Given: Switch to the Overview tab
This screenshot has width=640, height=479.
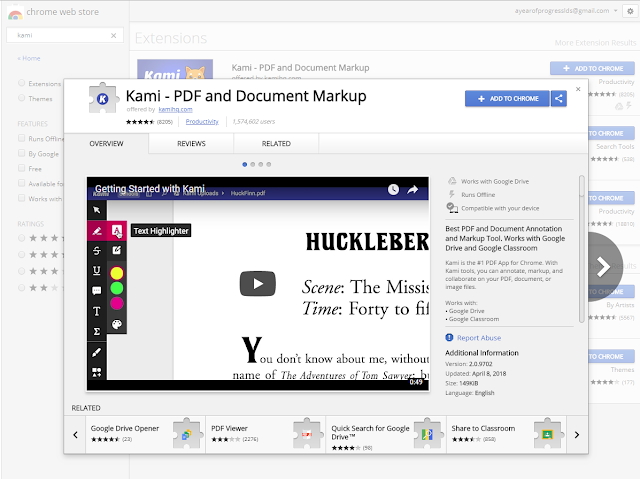Looking at the screenshot, I should point(106,144).
